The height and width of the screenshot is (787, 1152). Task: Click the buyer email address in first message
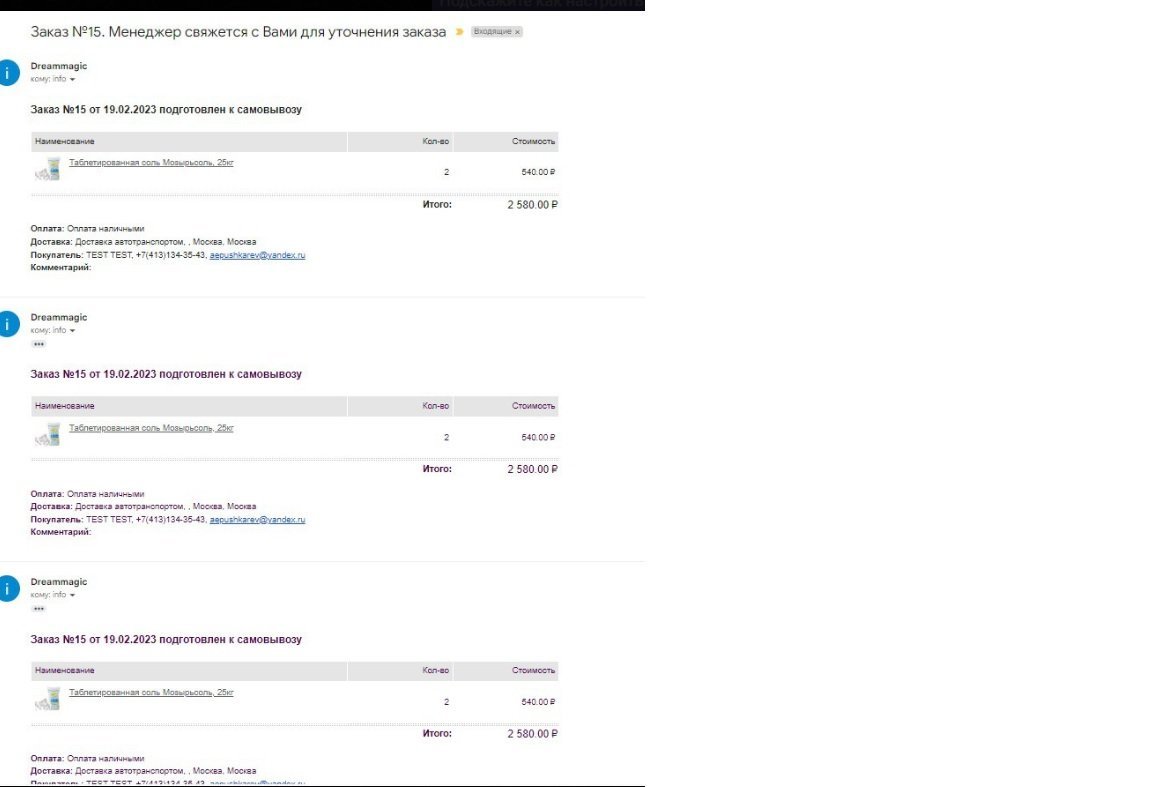click(x=257, y=255)
